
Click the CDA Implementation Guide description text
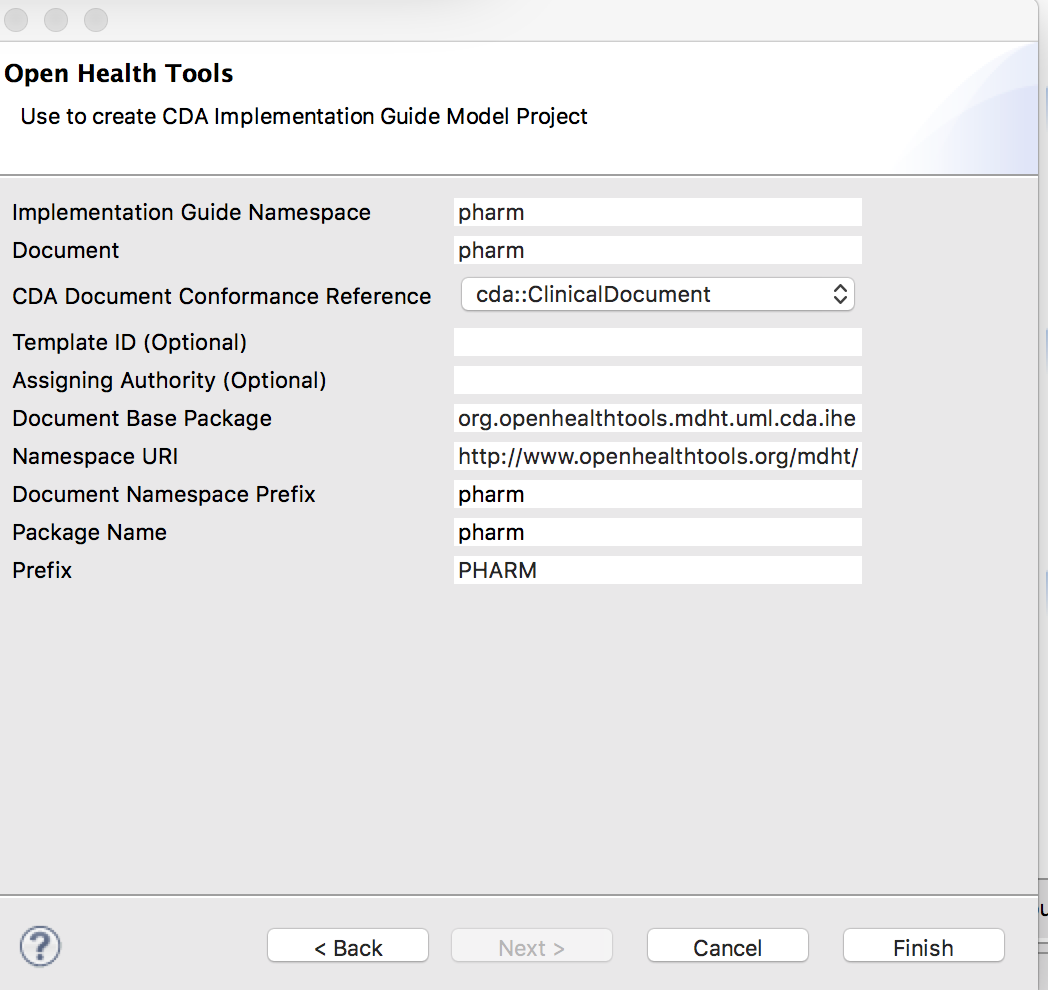tap(304, 116)
